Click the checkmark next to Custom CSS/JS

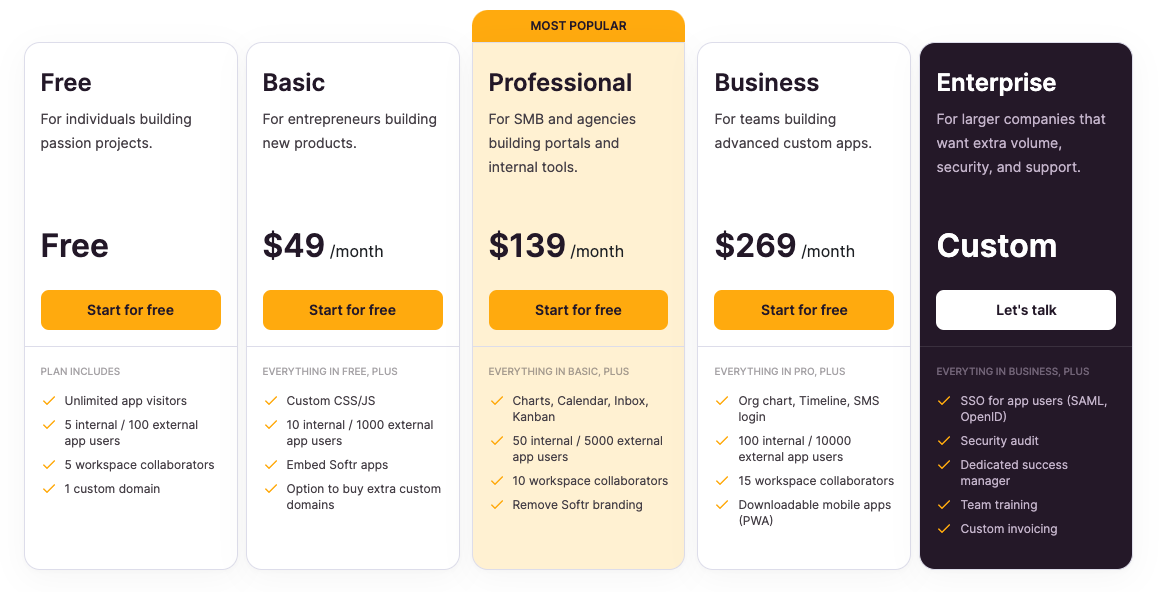(271, 401)
